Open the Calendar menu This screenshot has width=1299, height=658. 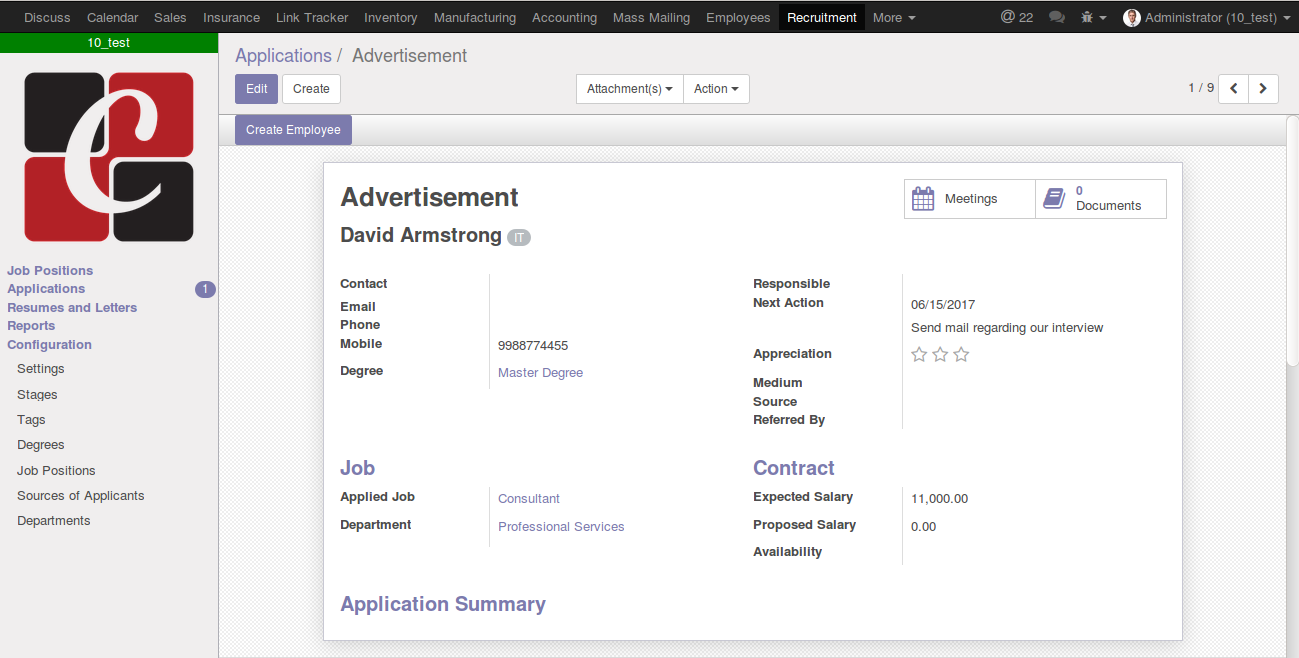click(113, 18)
